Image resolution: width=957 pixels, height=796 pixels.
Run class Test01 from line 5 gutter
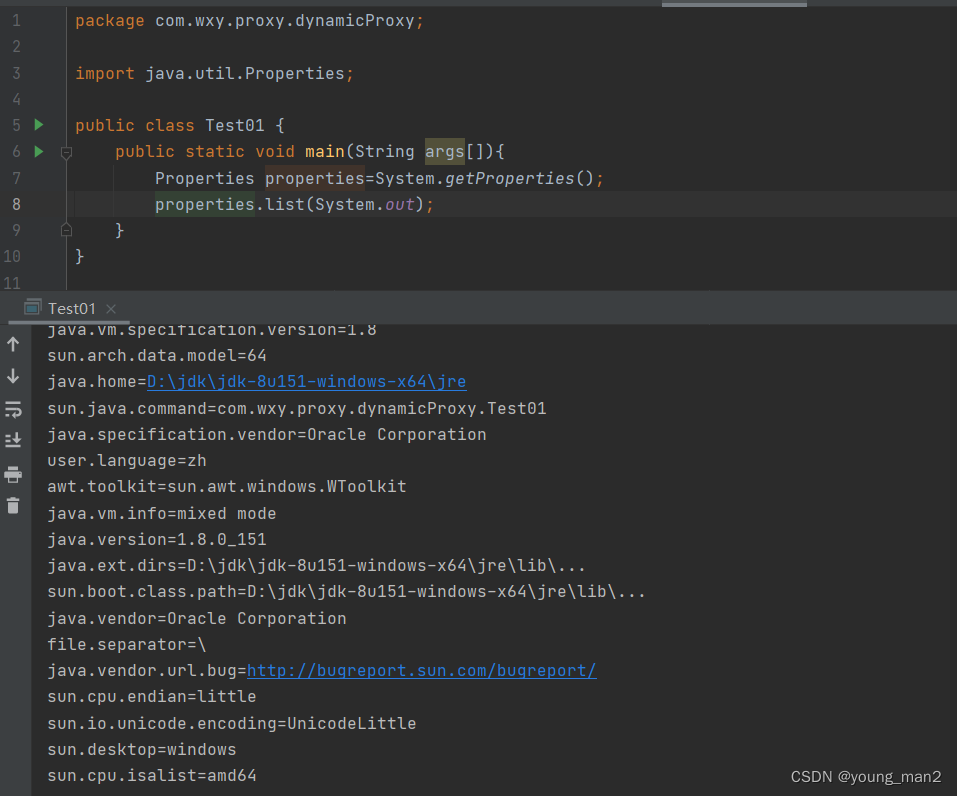pyautogui.click(x=39, y=125)
